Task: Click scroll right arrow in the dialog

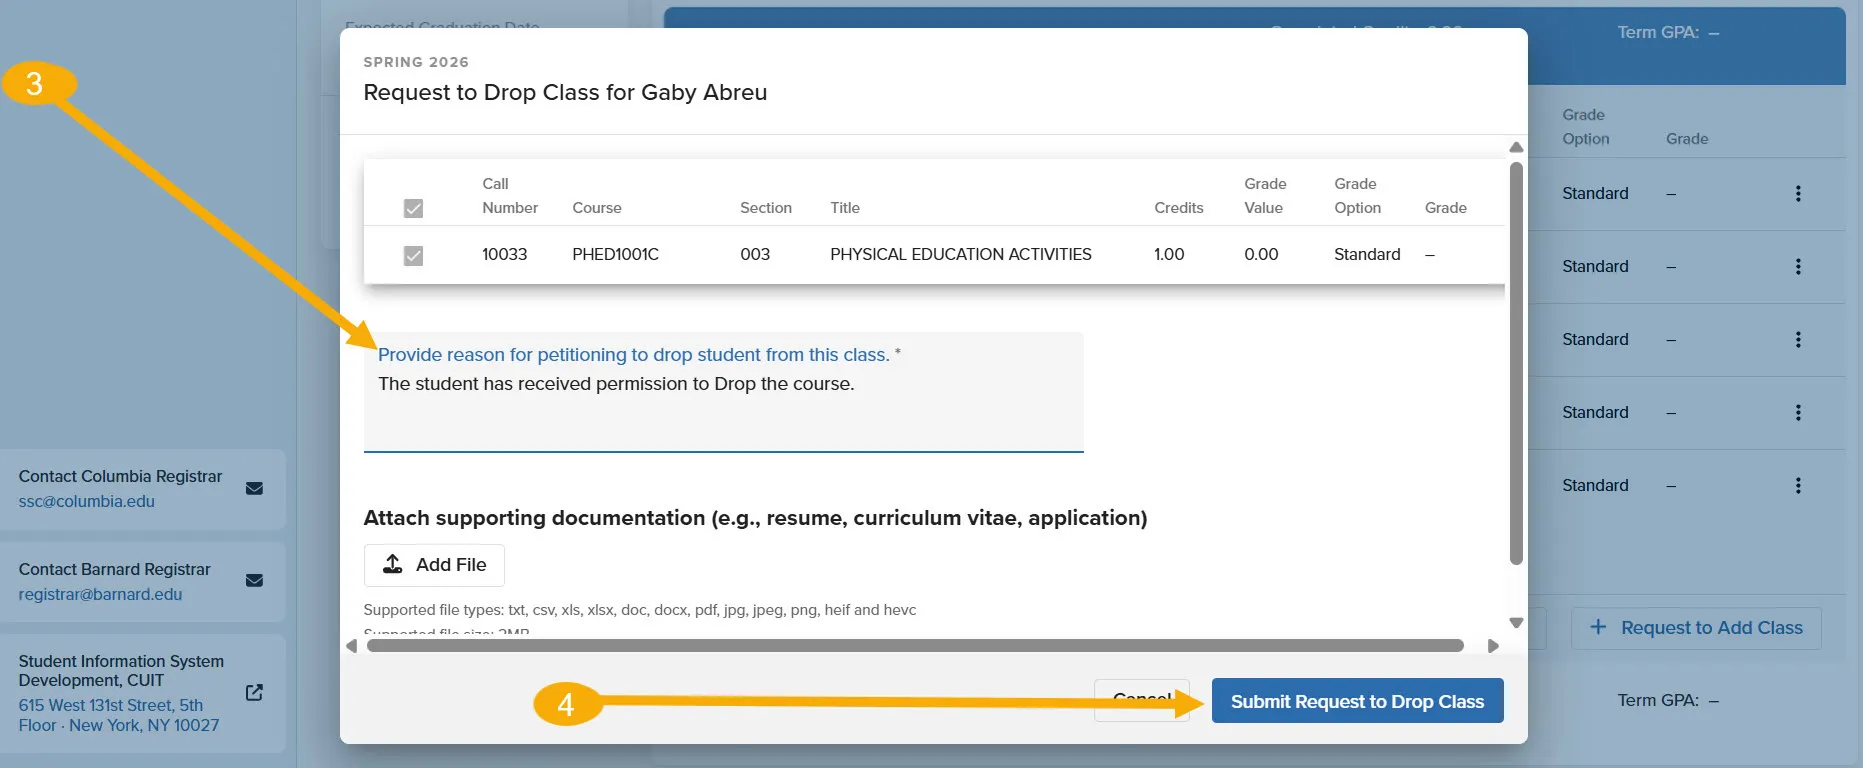Action: (1493, 646)
